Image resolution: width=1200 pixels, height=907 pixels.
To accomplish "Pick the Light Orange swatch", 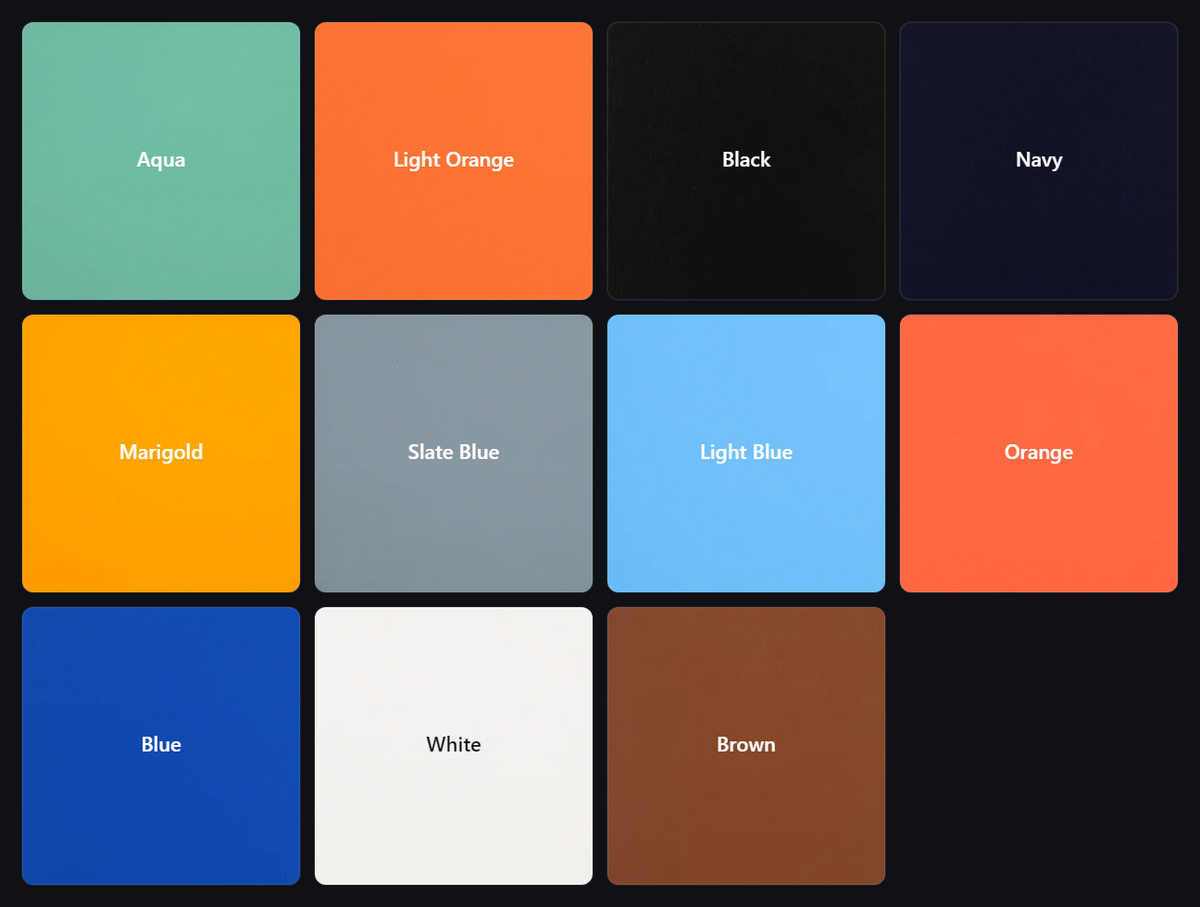I will (454, 161).
